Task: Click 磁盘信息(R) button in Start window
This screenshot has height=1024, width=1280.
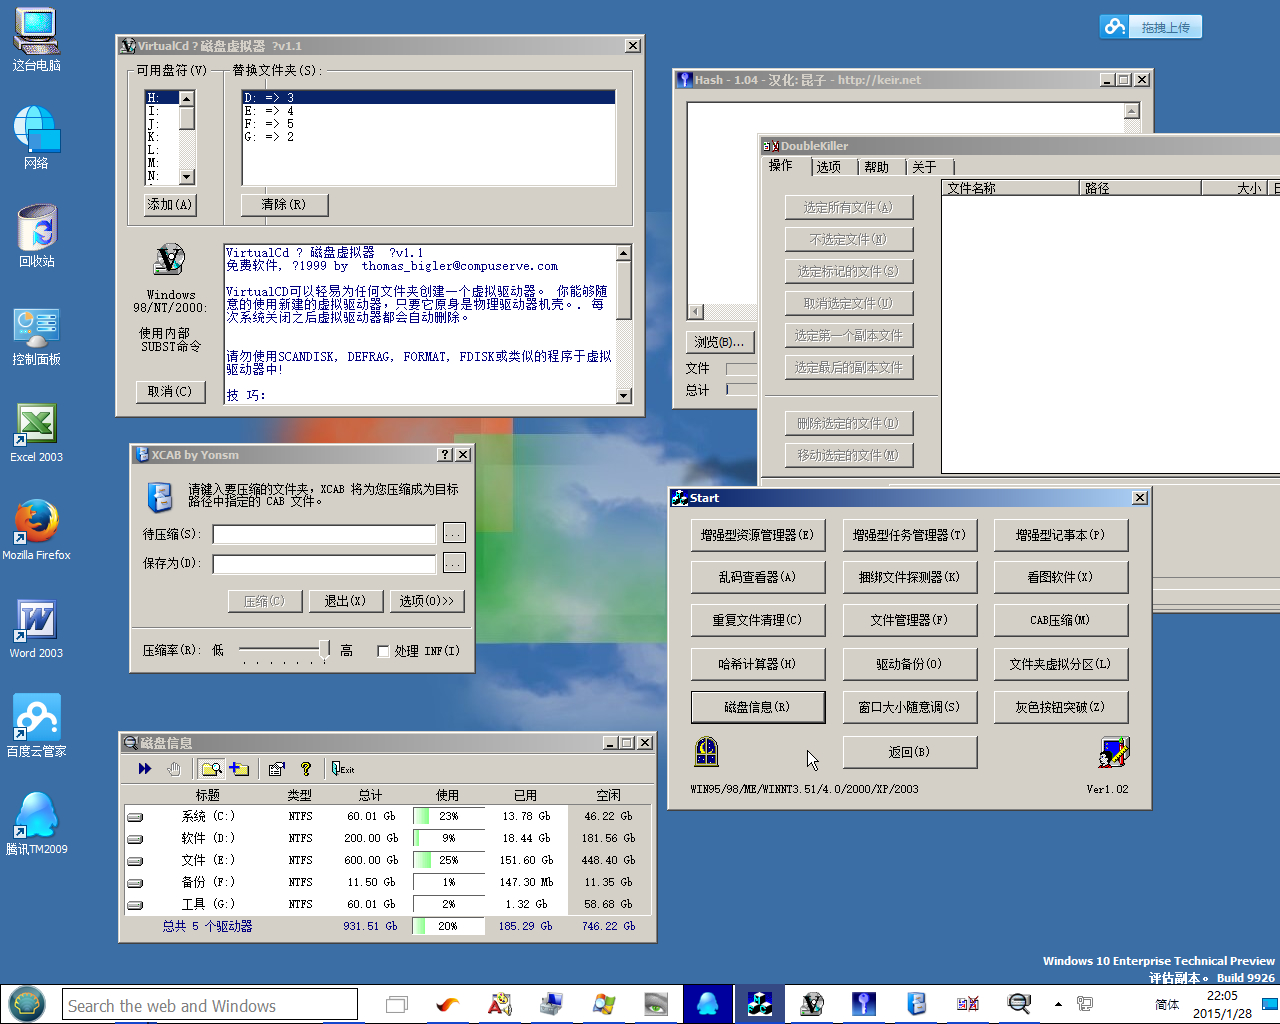Action: click(x=758, y=707)
